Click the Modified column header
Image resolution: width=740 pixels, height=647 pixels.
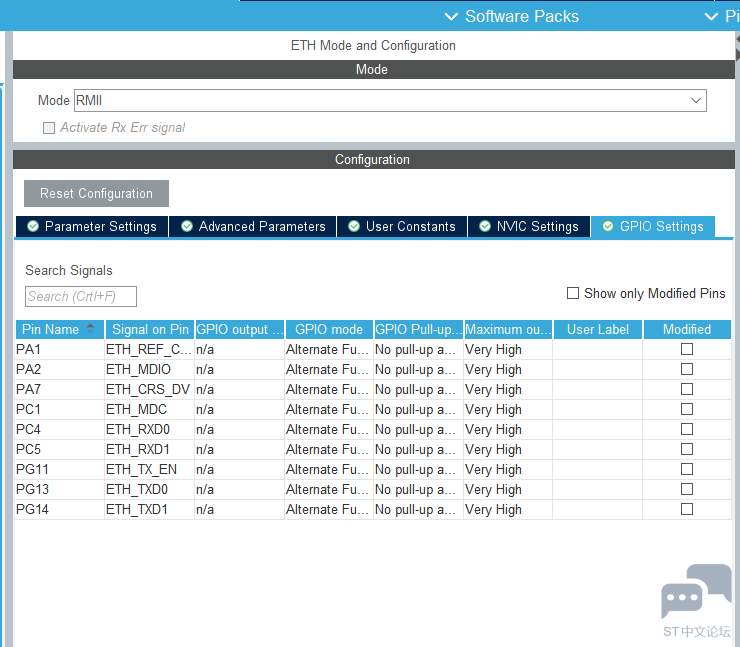[687, 329]
